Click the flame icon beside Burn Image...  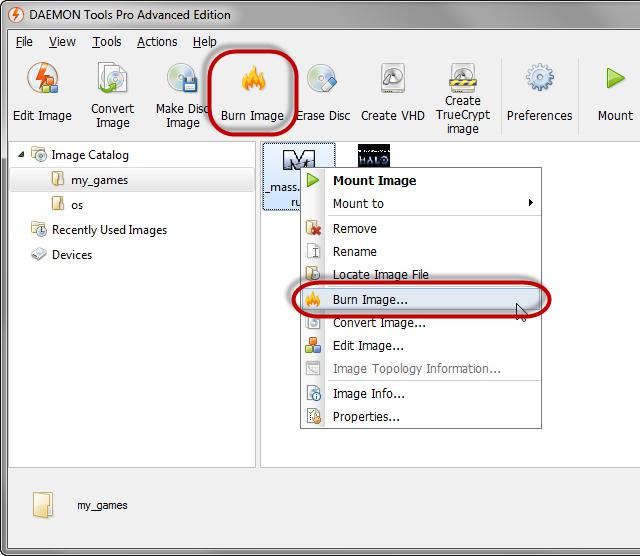pos(313,299)
